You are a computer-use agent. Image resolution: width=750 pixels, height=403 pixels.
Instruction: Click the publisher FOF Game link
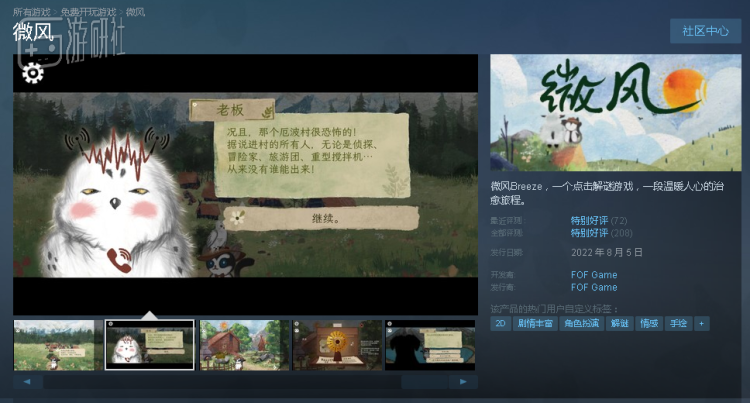click(594, 287)
